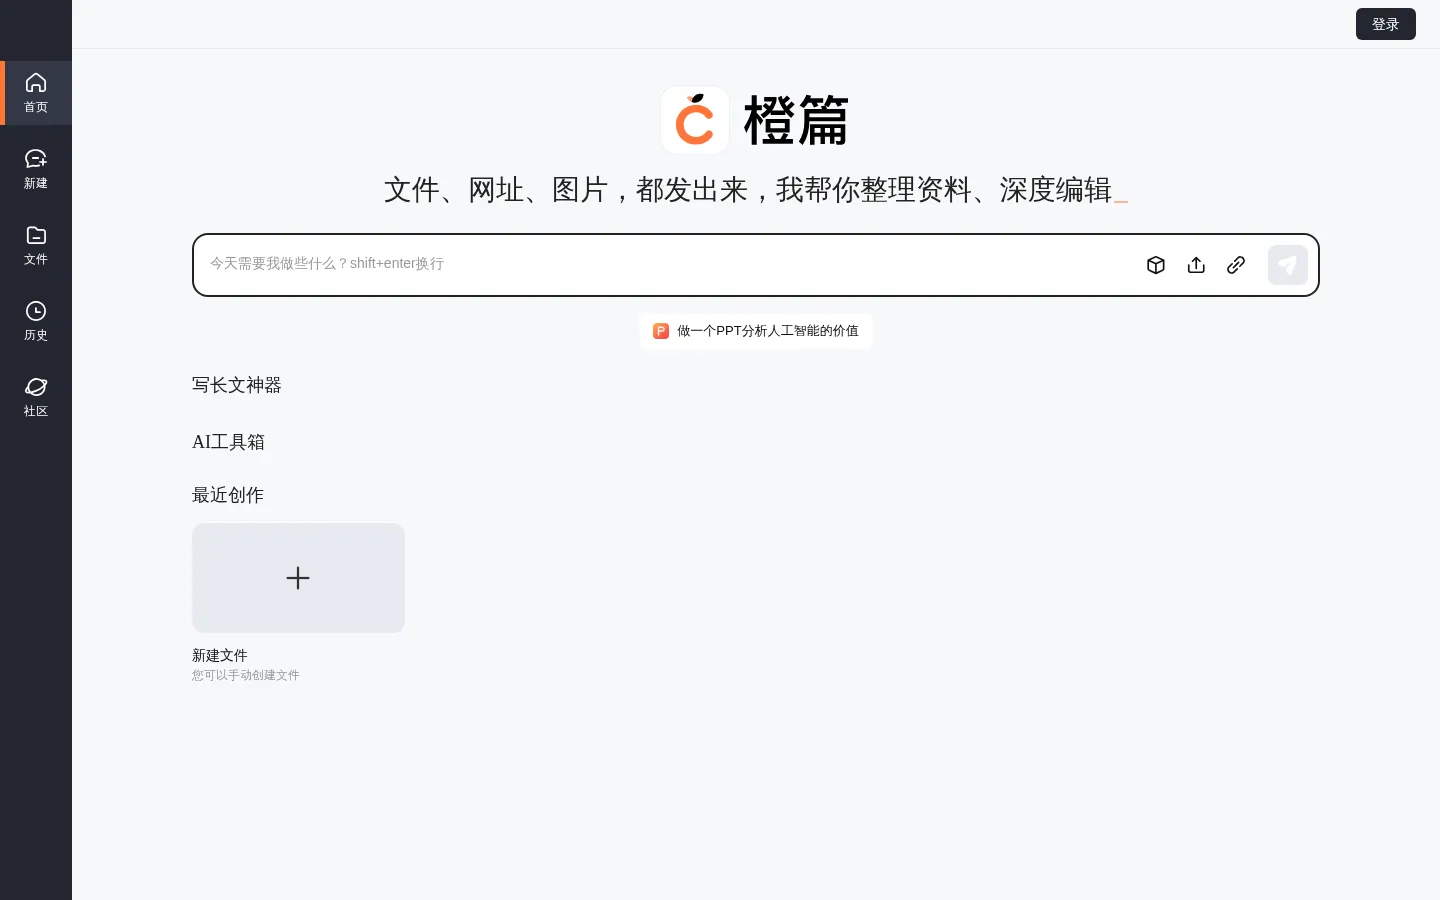Click the 新建 new chat icon

pyautogui.click(x=36, y=158)
